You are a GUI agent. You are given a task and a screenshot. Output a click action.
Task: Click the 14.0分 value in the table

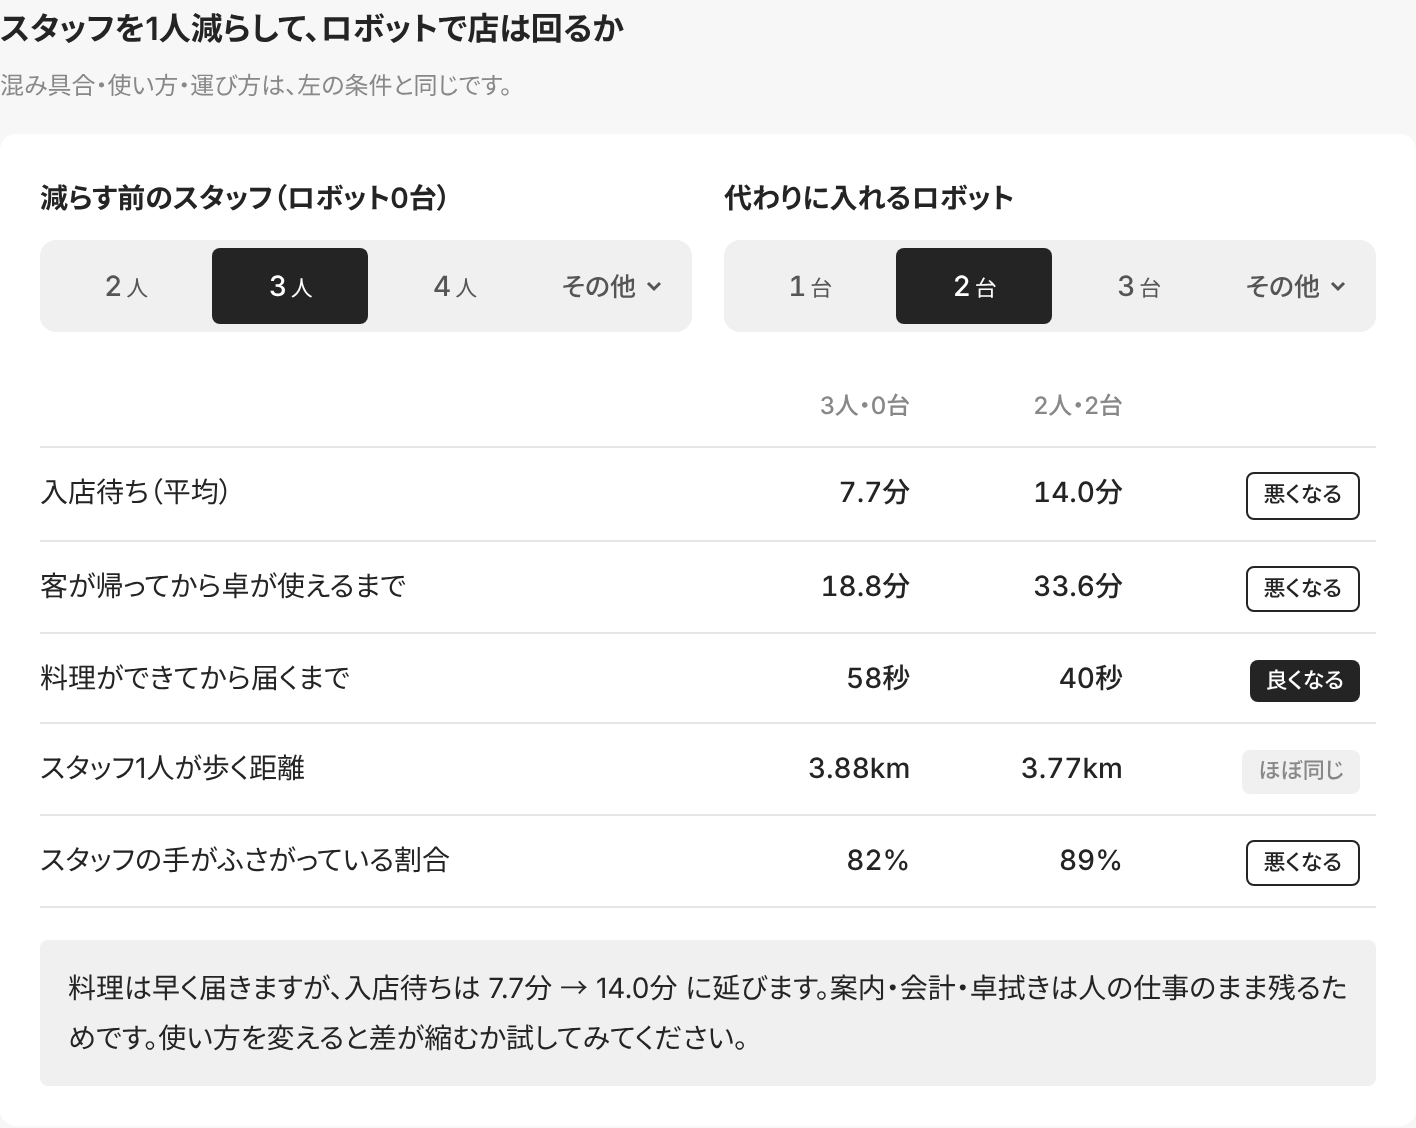point(1078,492)
